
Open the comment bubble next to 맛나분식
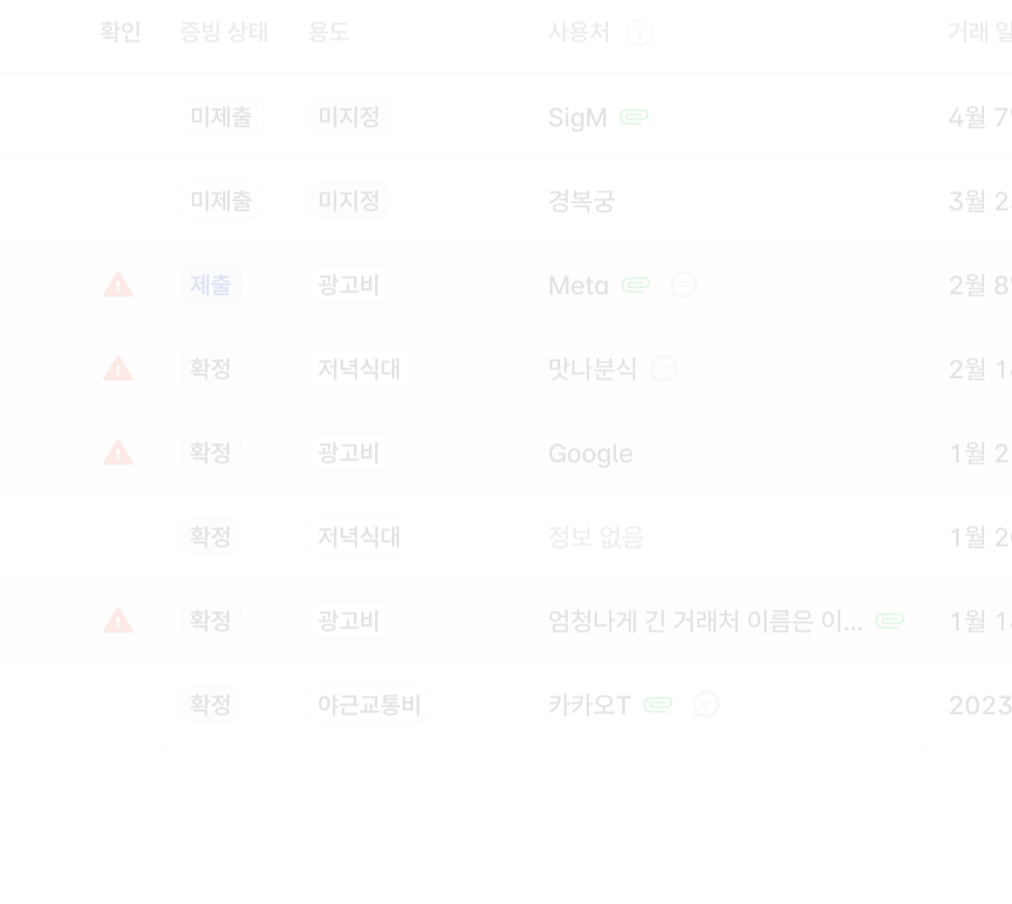(664, 369)
